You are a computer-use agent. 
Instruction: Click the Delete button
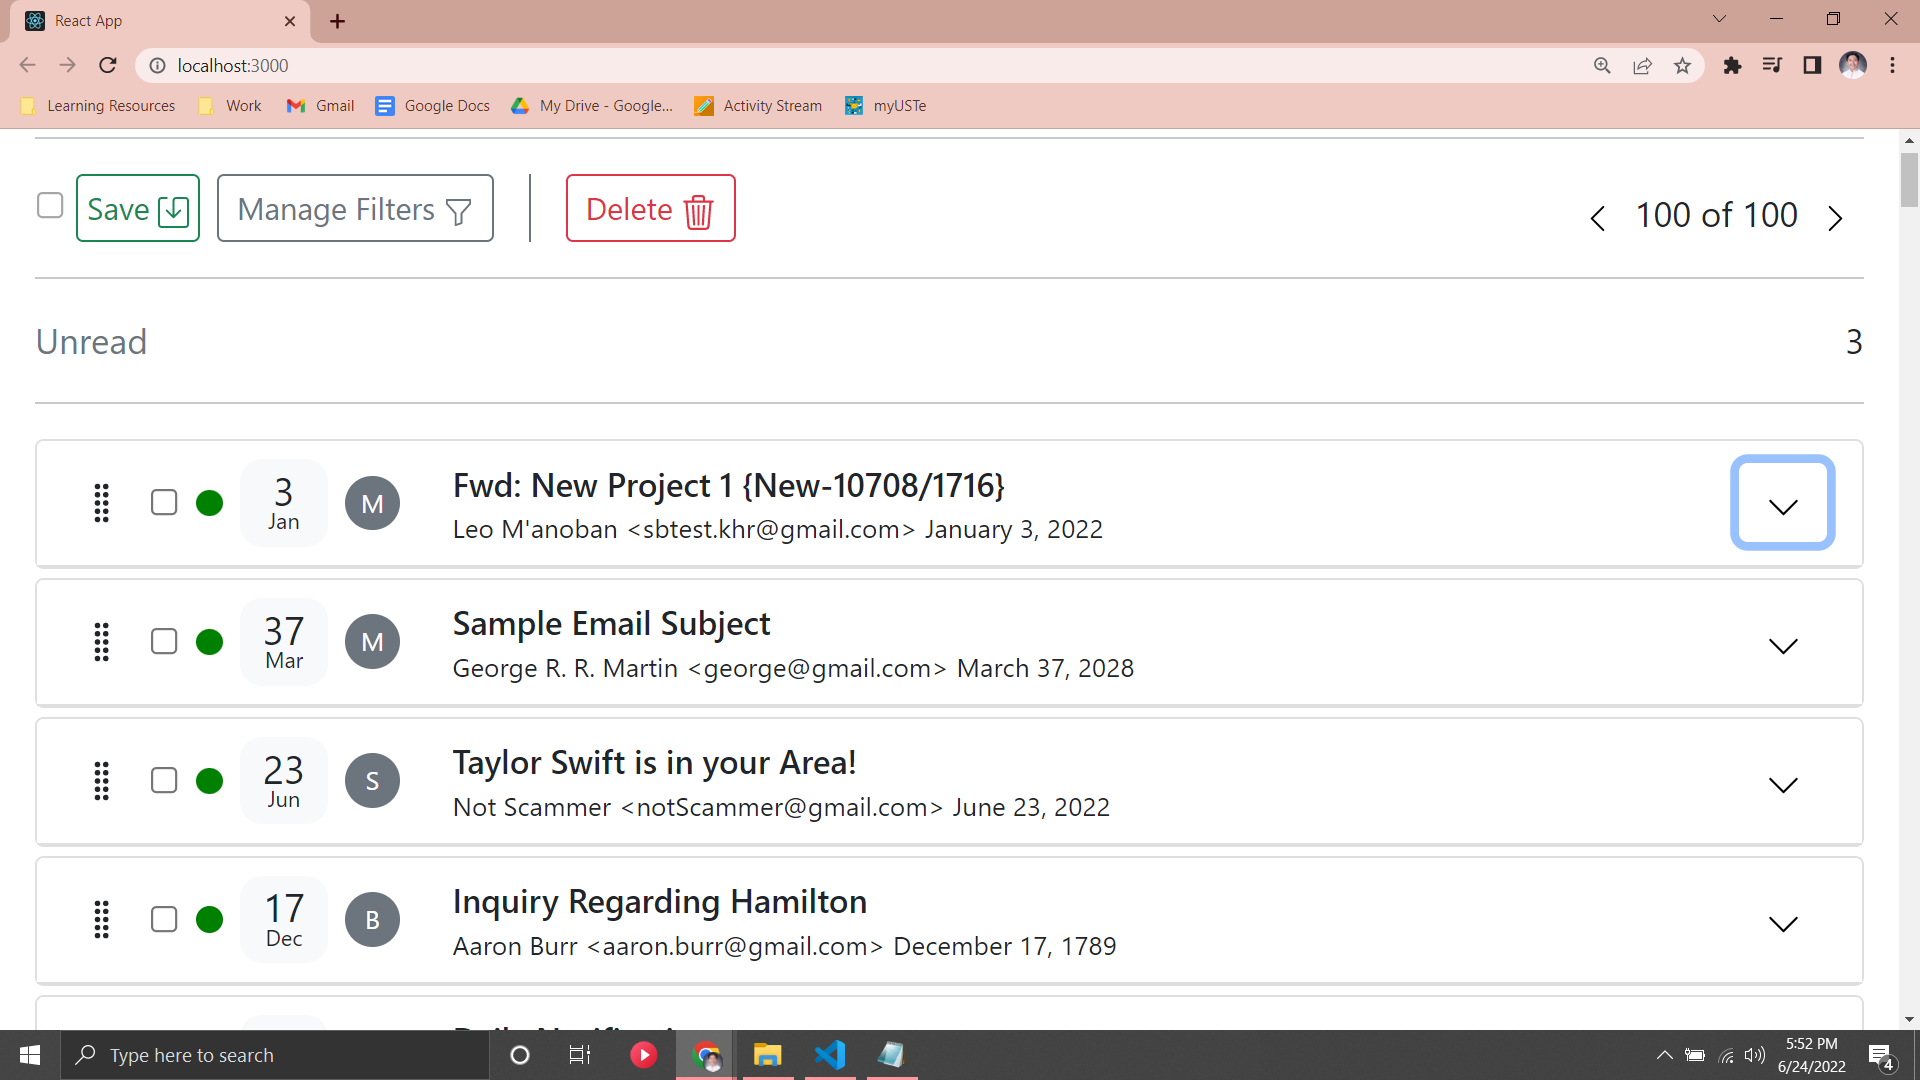pos(650,209)
